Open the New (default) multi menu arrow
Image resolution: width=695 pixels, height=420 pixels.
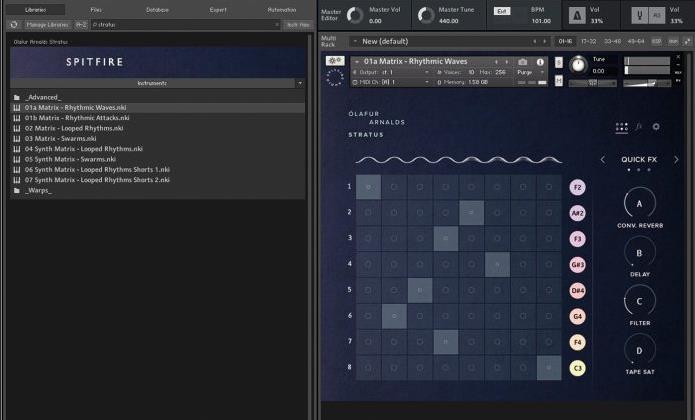coord(355,41)
